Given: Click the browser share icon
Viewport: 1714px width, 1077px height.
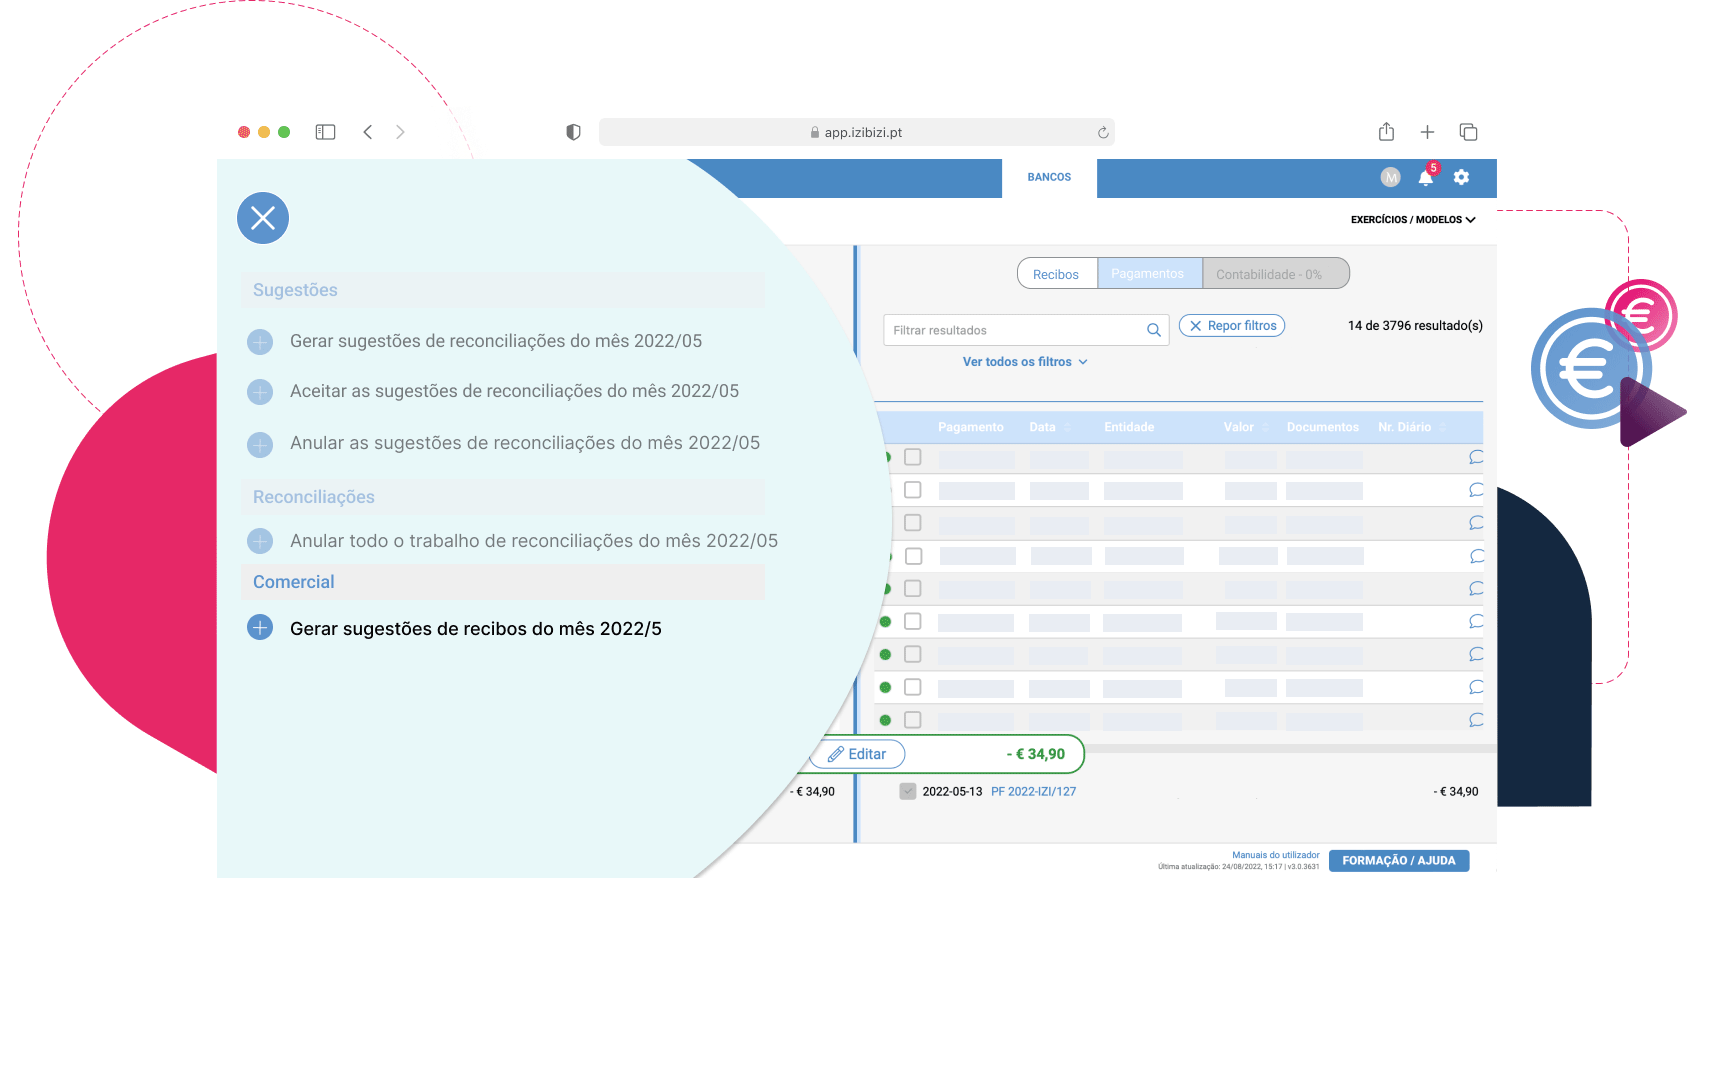Looking at the screenshot, I should pos(1386,132).
